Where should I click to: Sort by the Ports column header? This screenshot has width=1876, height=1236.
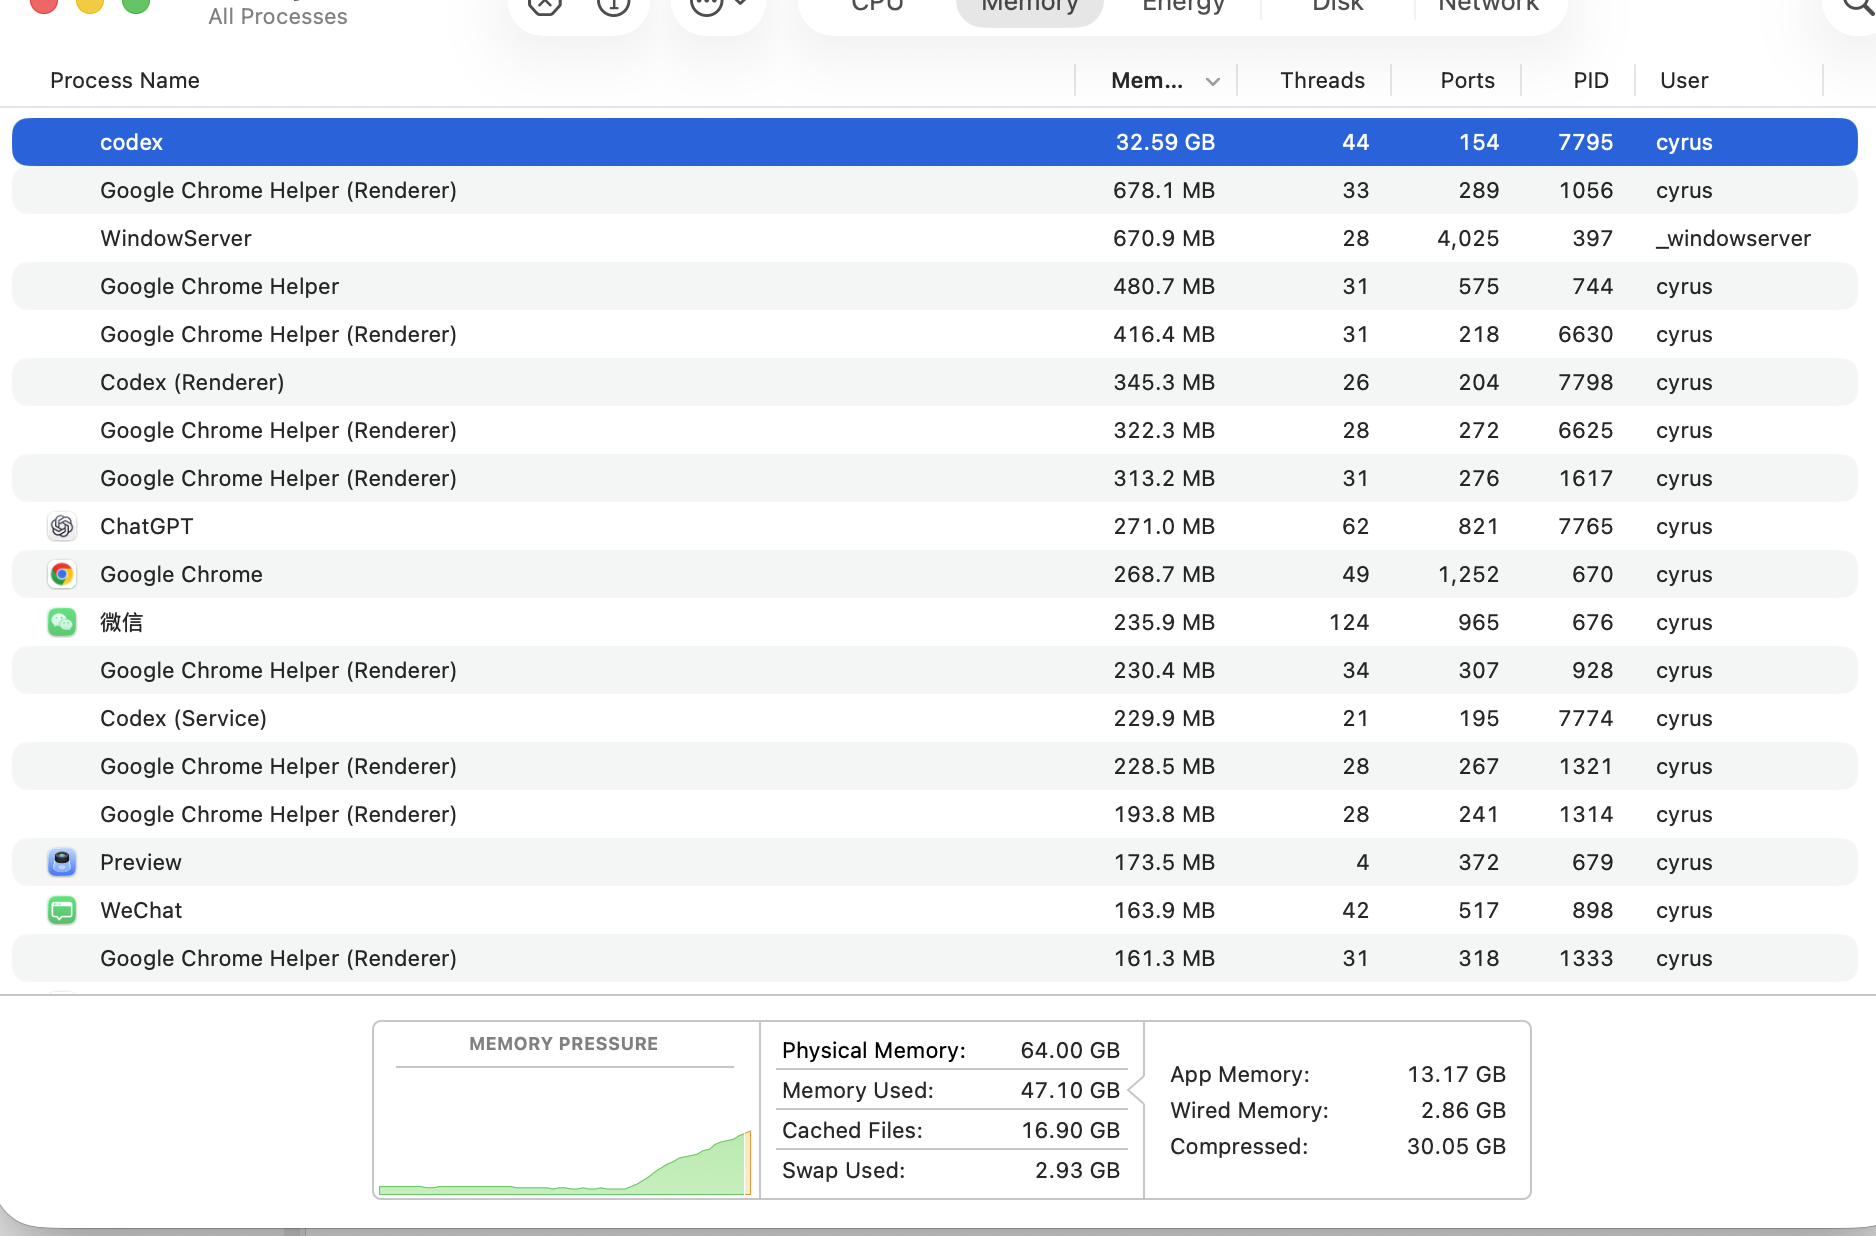(x=1467, y=80)
